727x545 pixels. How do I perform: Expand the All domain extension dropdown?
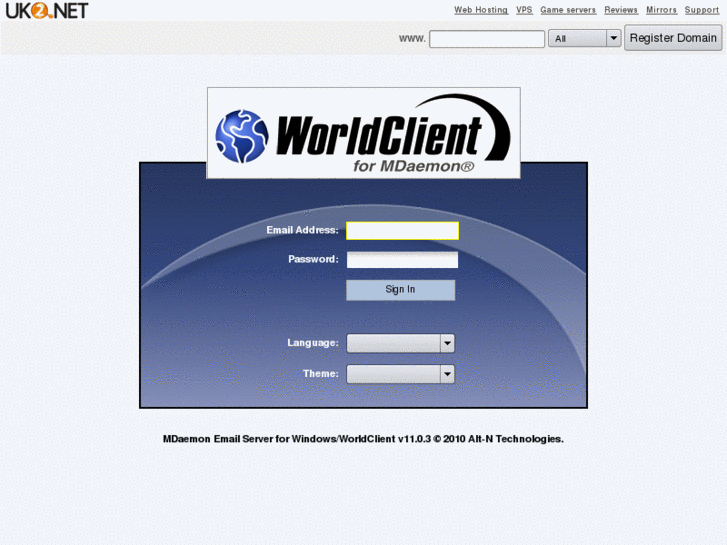coord(585,38)
